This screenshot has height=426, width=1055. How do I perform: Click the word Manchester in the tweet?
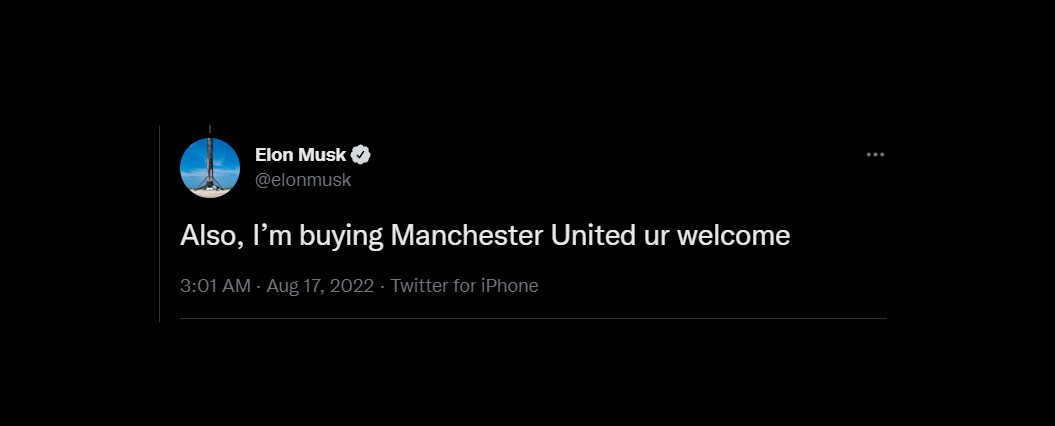tap(468, 236)
